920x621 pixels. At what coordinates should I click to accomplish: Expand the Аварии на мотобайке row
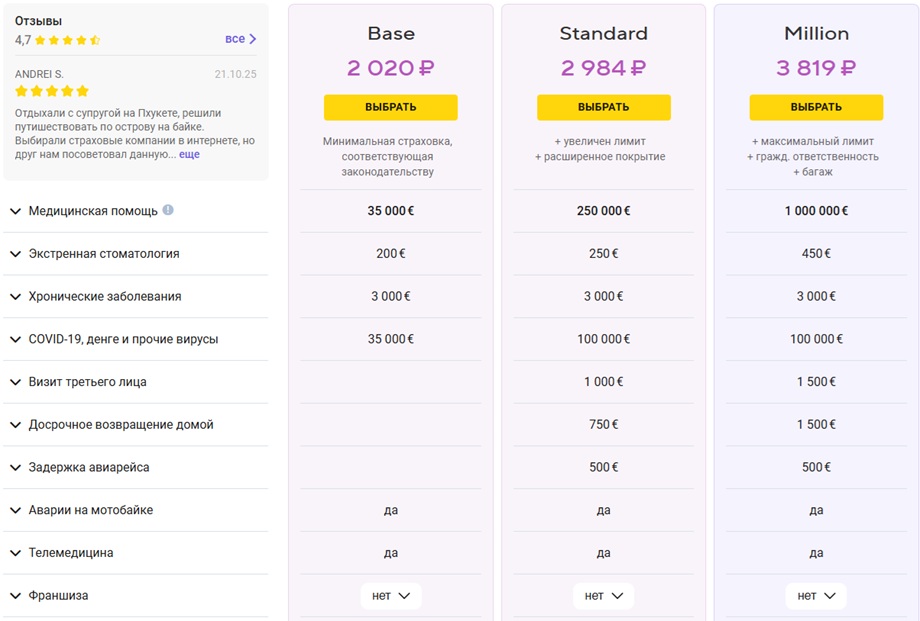[136, 510]
